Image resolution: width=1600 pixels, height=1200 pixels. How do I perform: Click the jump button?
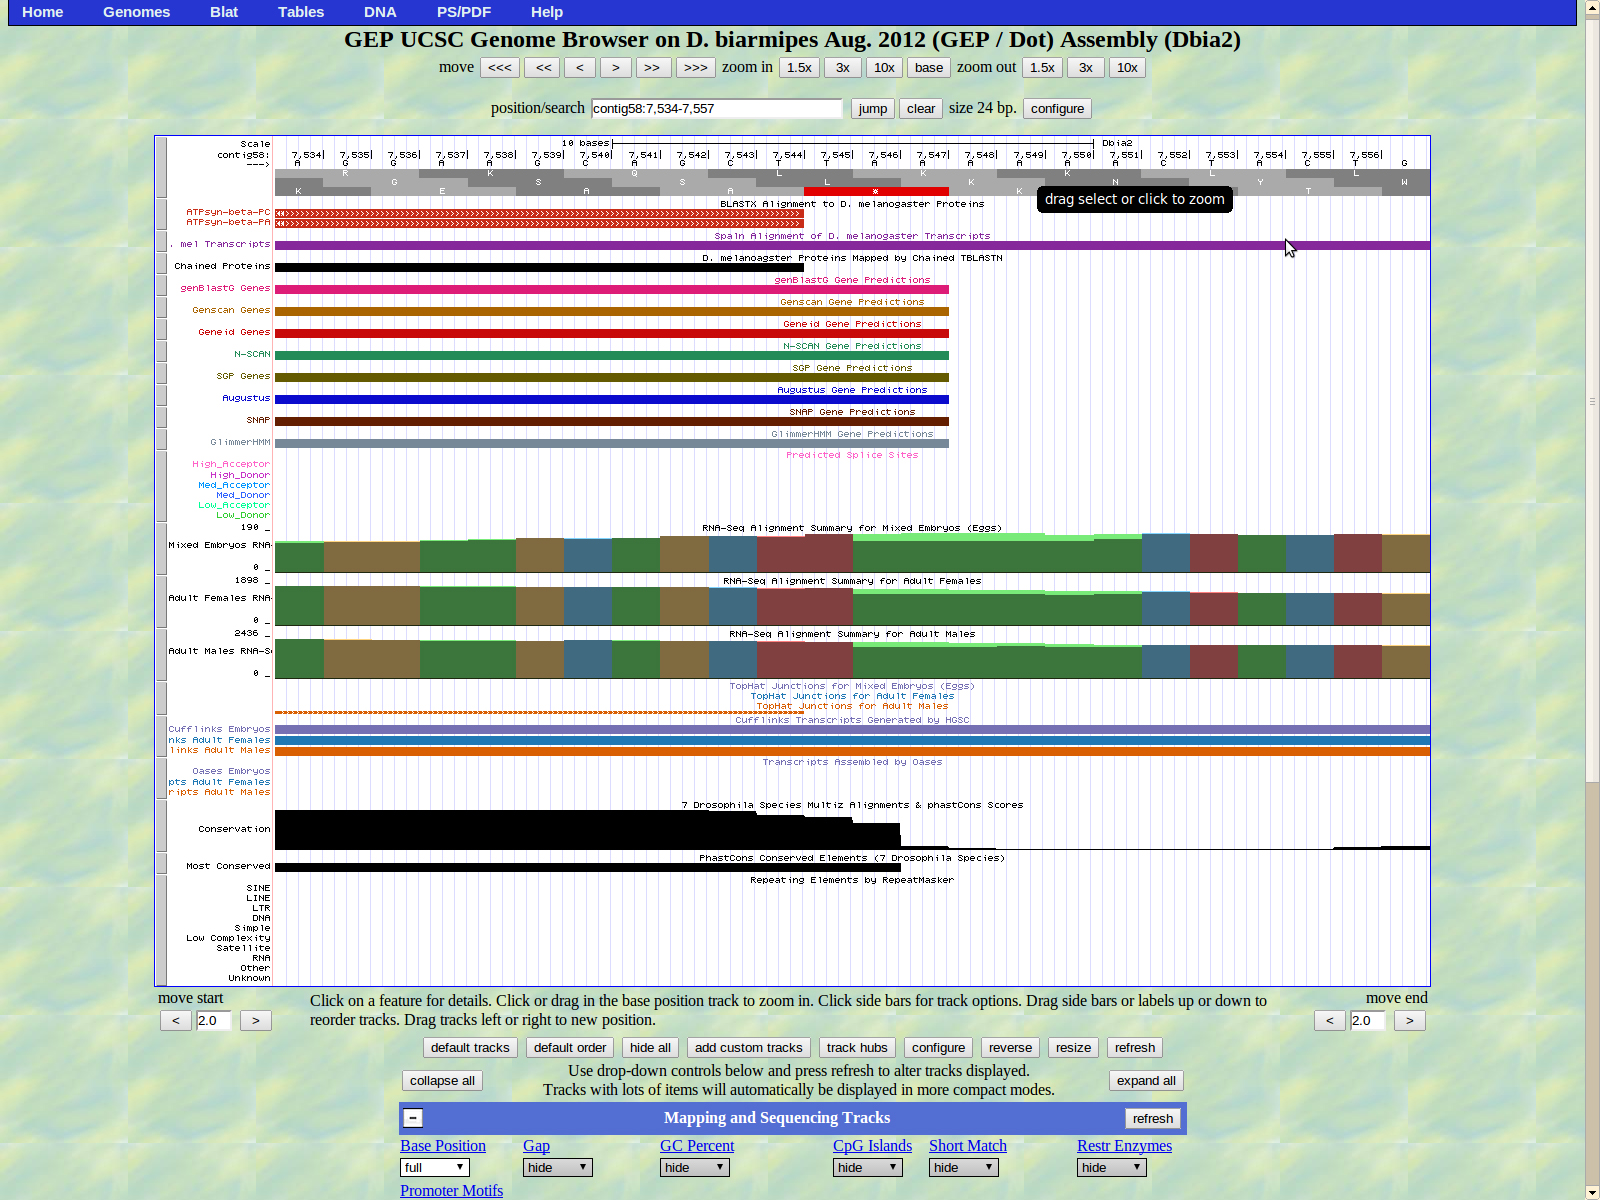coord(873,109)
